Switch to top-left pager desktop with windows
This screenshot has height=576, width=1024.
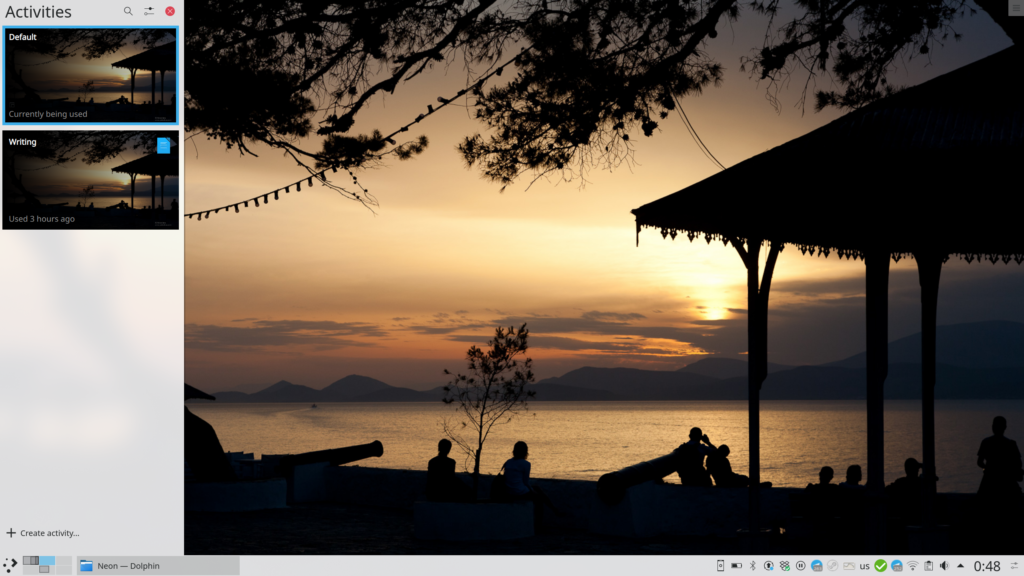tap(31, 561)
